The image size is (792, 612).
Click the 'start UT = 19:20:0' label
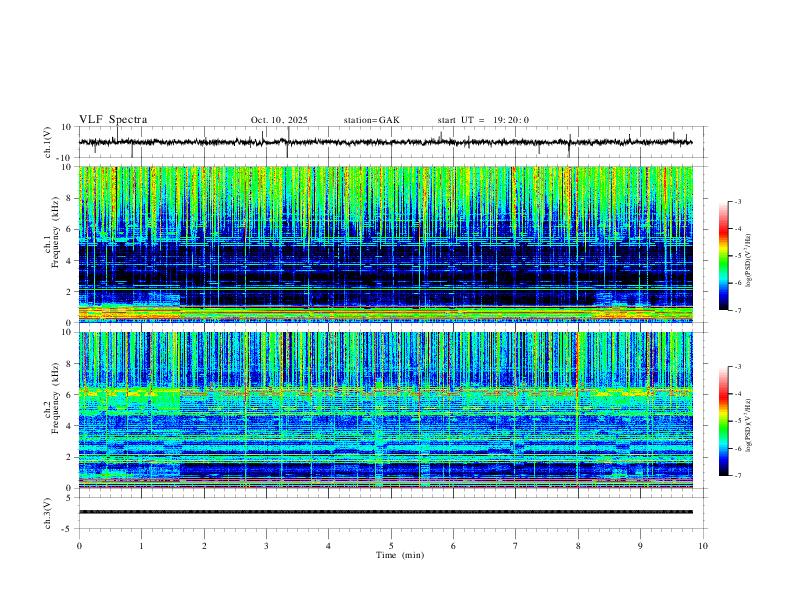pos(483,120)
